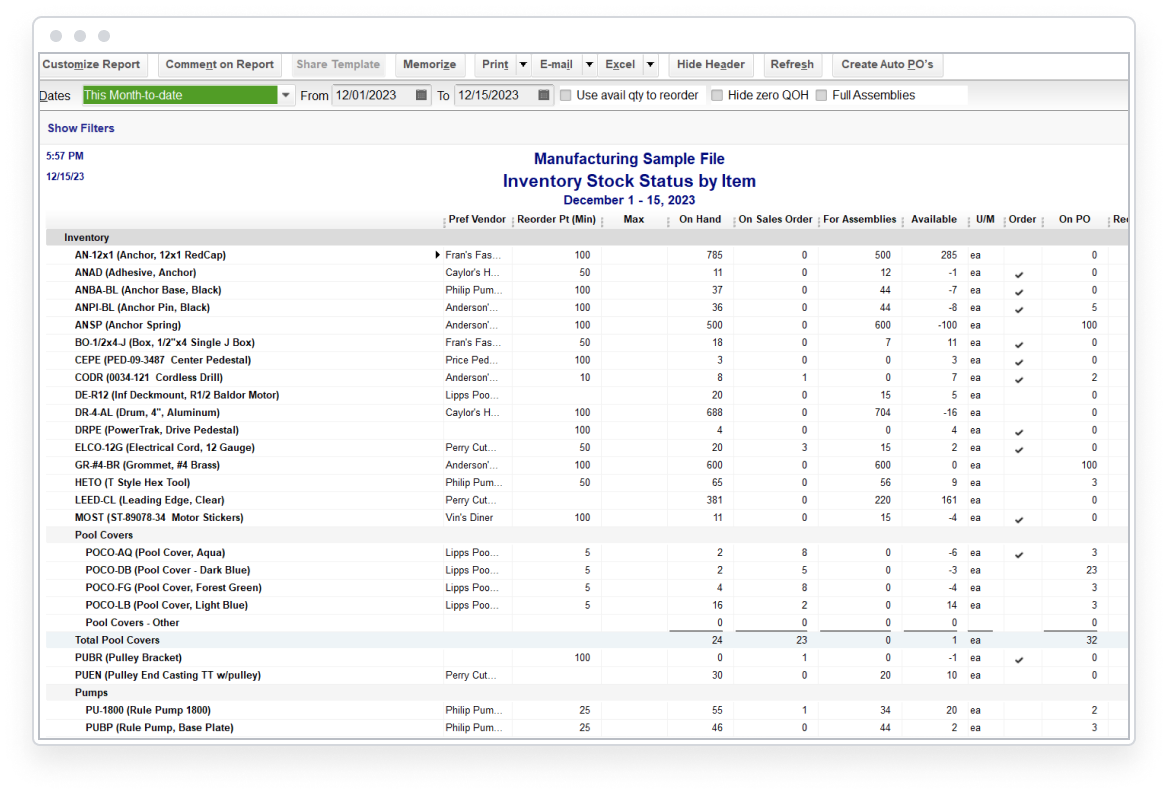Sort by the Reorder Pt (Min) column
The image size is (1168, 794).
pos(556,219)
